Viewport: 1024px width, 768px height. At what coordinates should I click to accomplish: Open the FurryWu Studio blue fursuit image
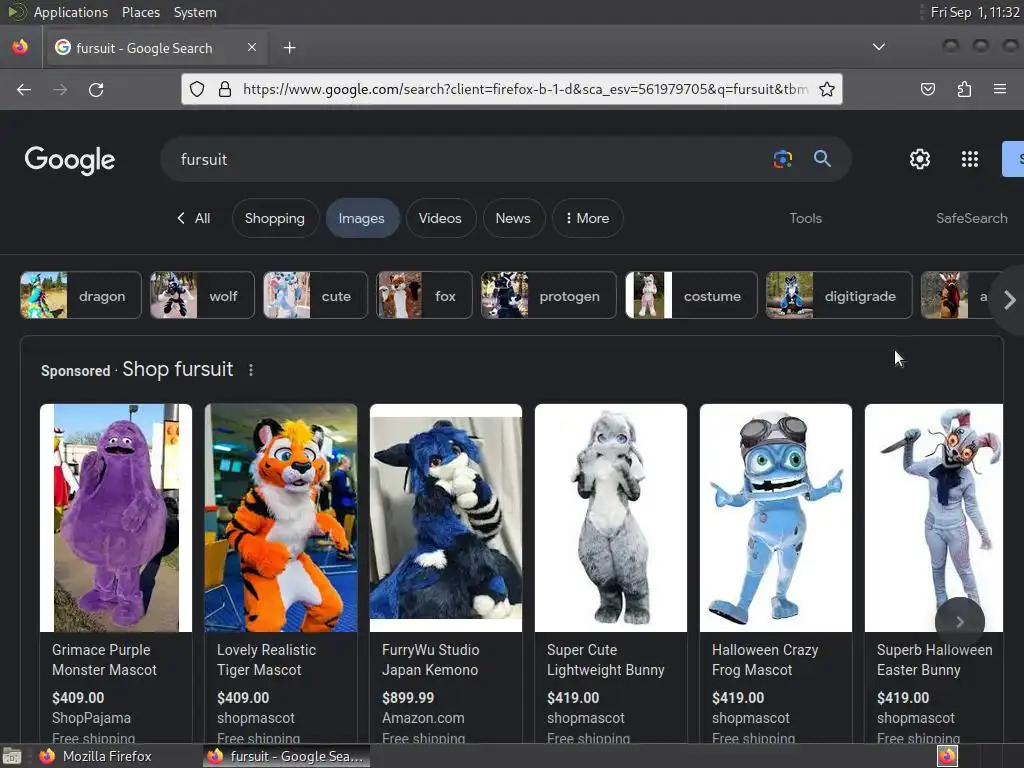pos(446,518)
